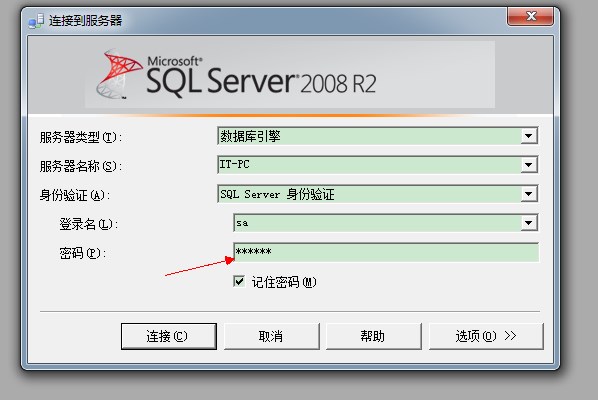Close the 连接到服务器 dialog
This screenshot has width=598, height=400.
tap(530, 16)
